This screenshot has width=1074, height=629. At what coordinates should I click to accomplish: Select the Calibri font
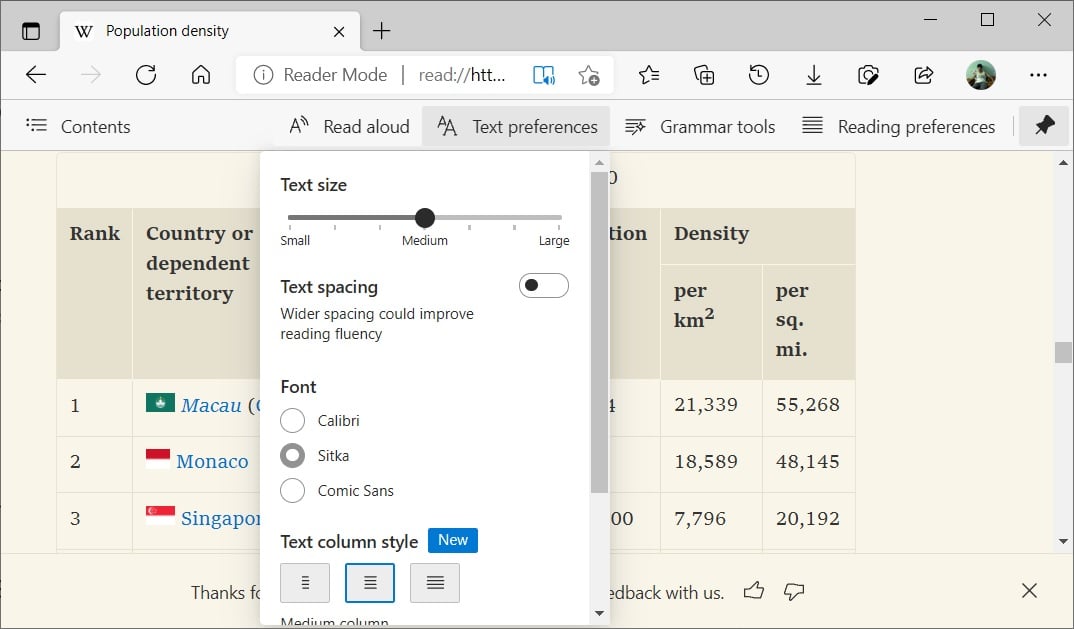[292, 420]
